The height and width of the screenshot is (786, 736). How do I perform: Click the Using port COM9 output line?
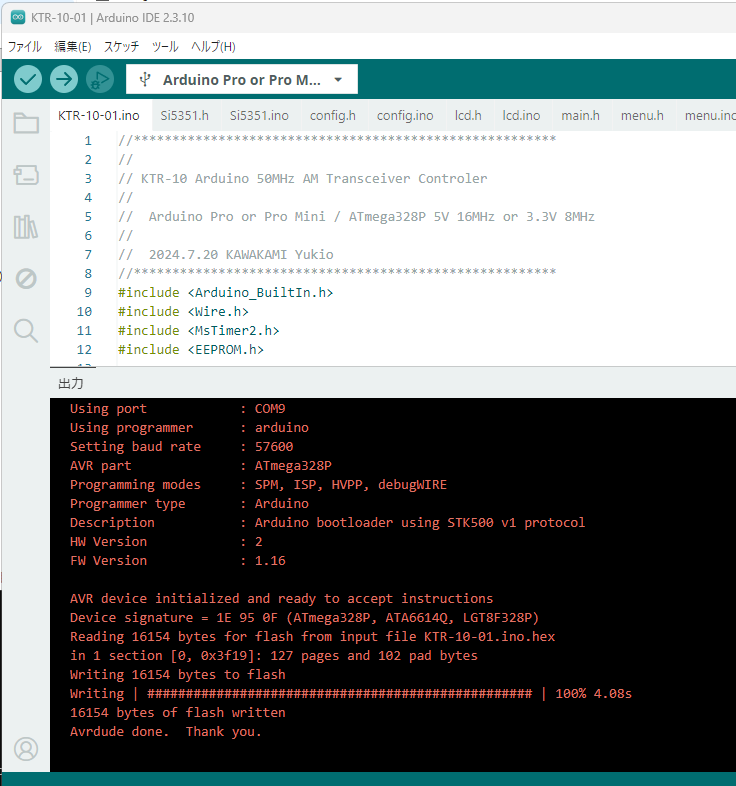(177, 409)
